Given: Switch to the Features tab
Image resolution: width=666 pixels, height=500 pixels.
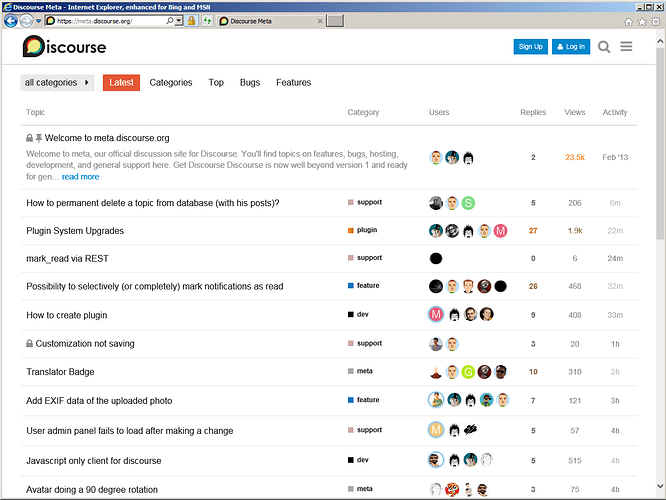Looking at the screenshot, I should 293,82.
